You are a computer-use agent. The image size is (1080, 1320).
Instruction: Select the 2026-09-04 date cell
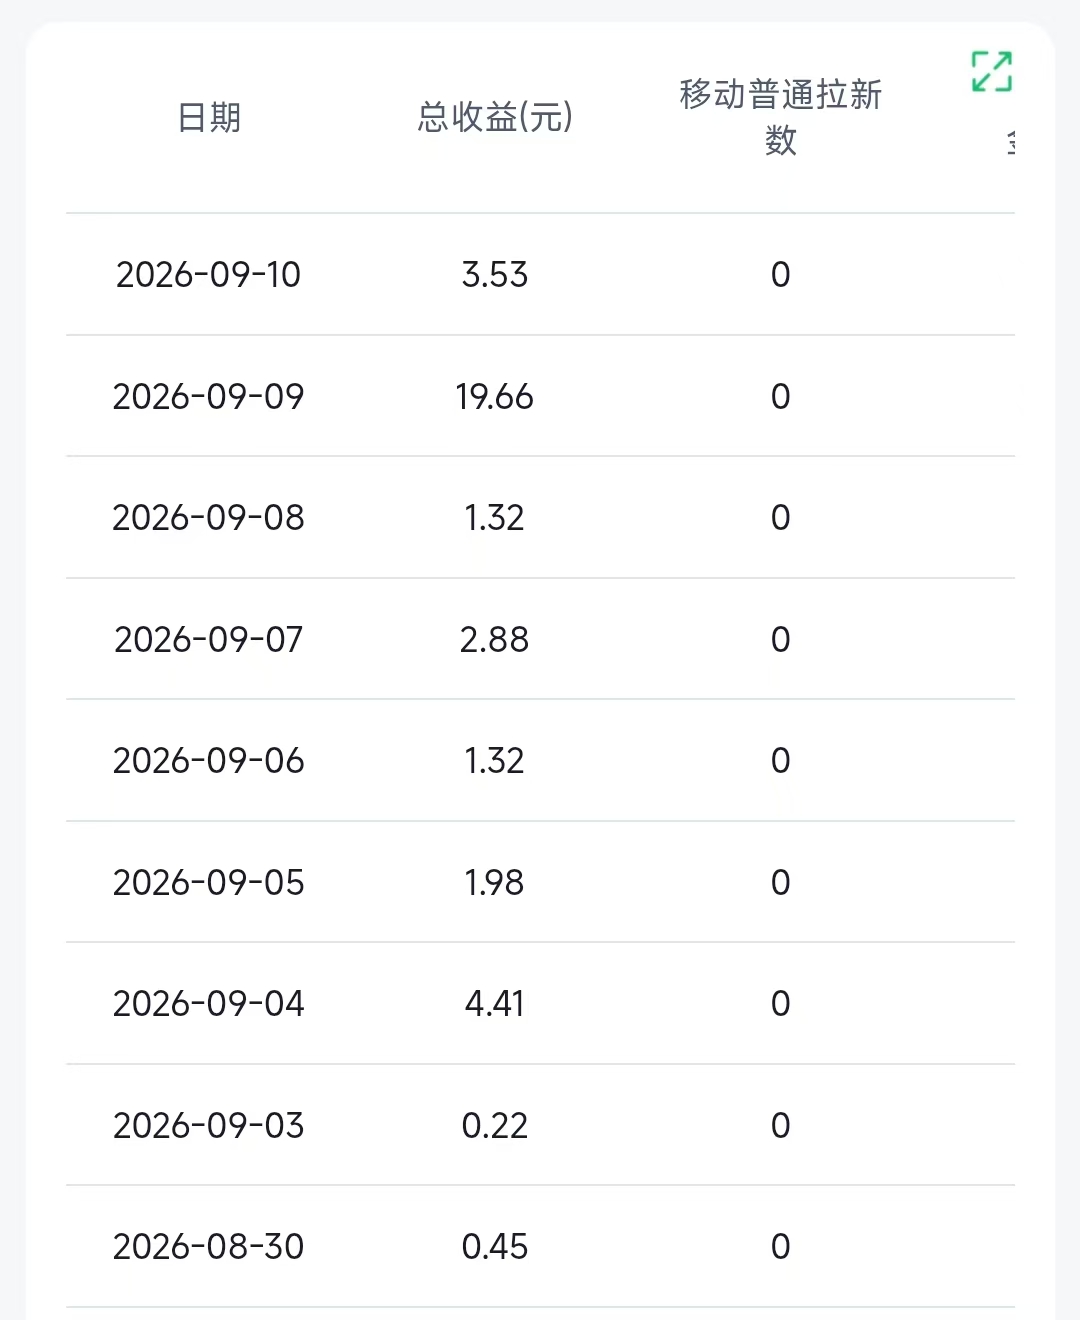click(208, 1003)
